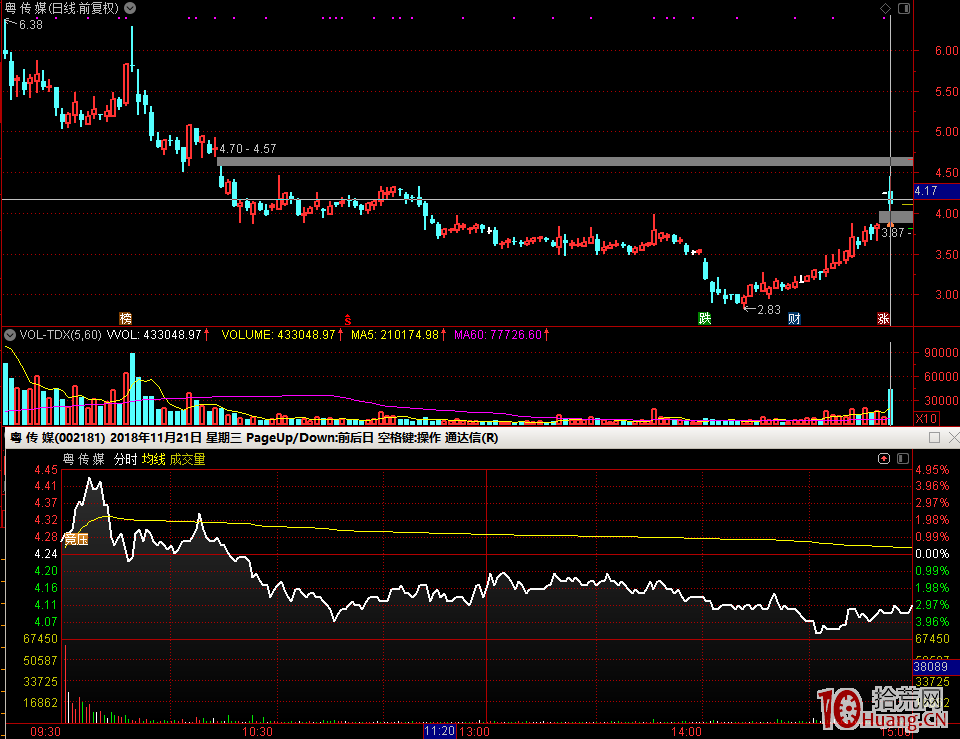This screenshot has height=739, width=960.
Task: Click the 6.38 high price annotation
Action: click(x=31, y=24)
